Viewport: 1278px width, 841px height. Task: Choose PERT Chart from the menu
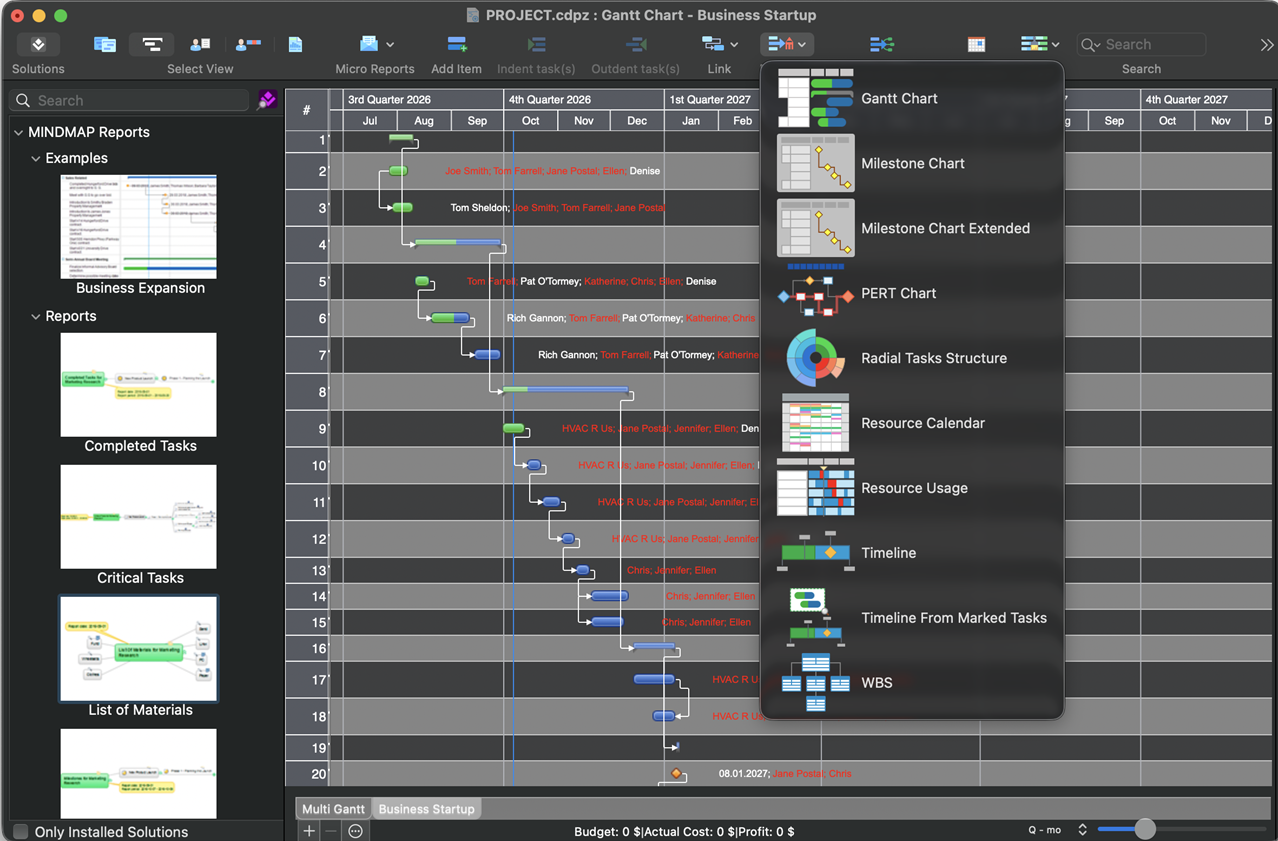[x=912, y=293]
